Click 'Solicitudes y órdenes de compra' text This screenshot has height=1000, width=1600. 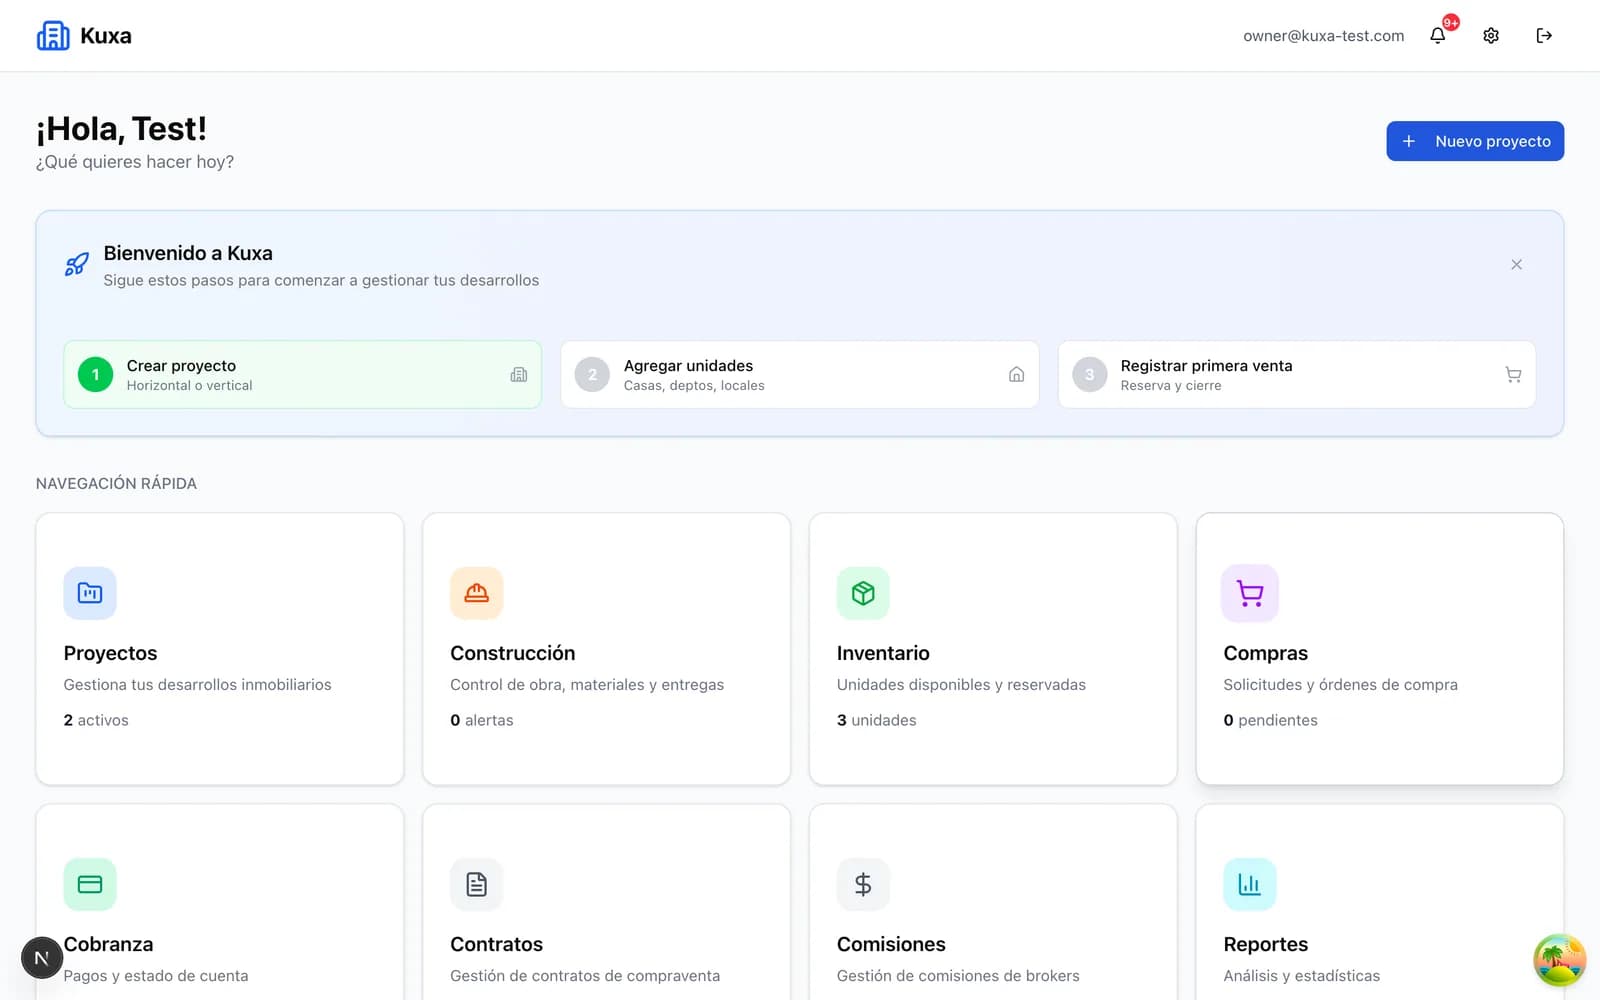1340,685
